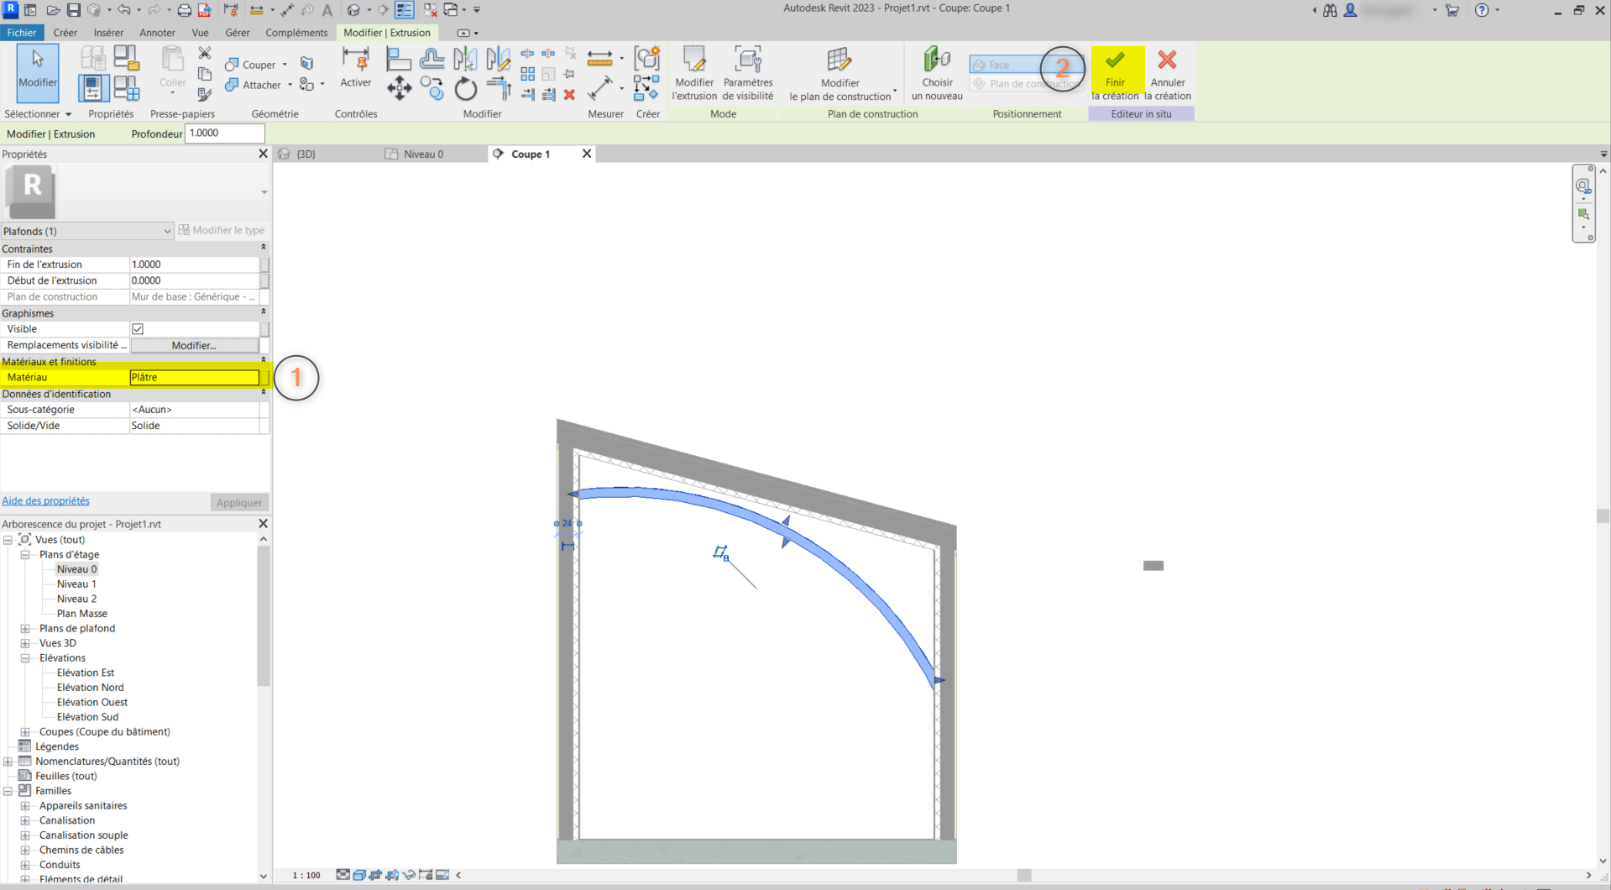1611x890 pixels.
Task: Click the Appliquer button
Action: click(x=239, y=503)
